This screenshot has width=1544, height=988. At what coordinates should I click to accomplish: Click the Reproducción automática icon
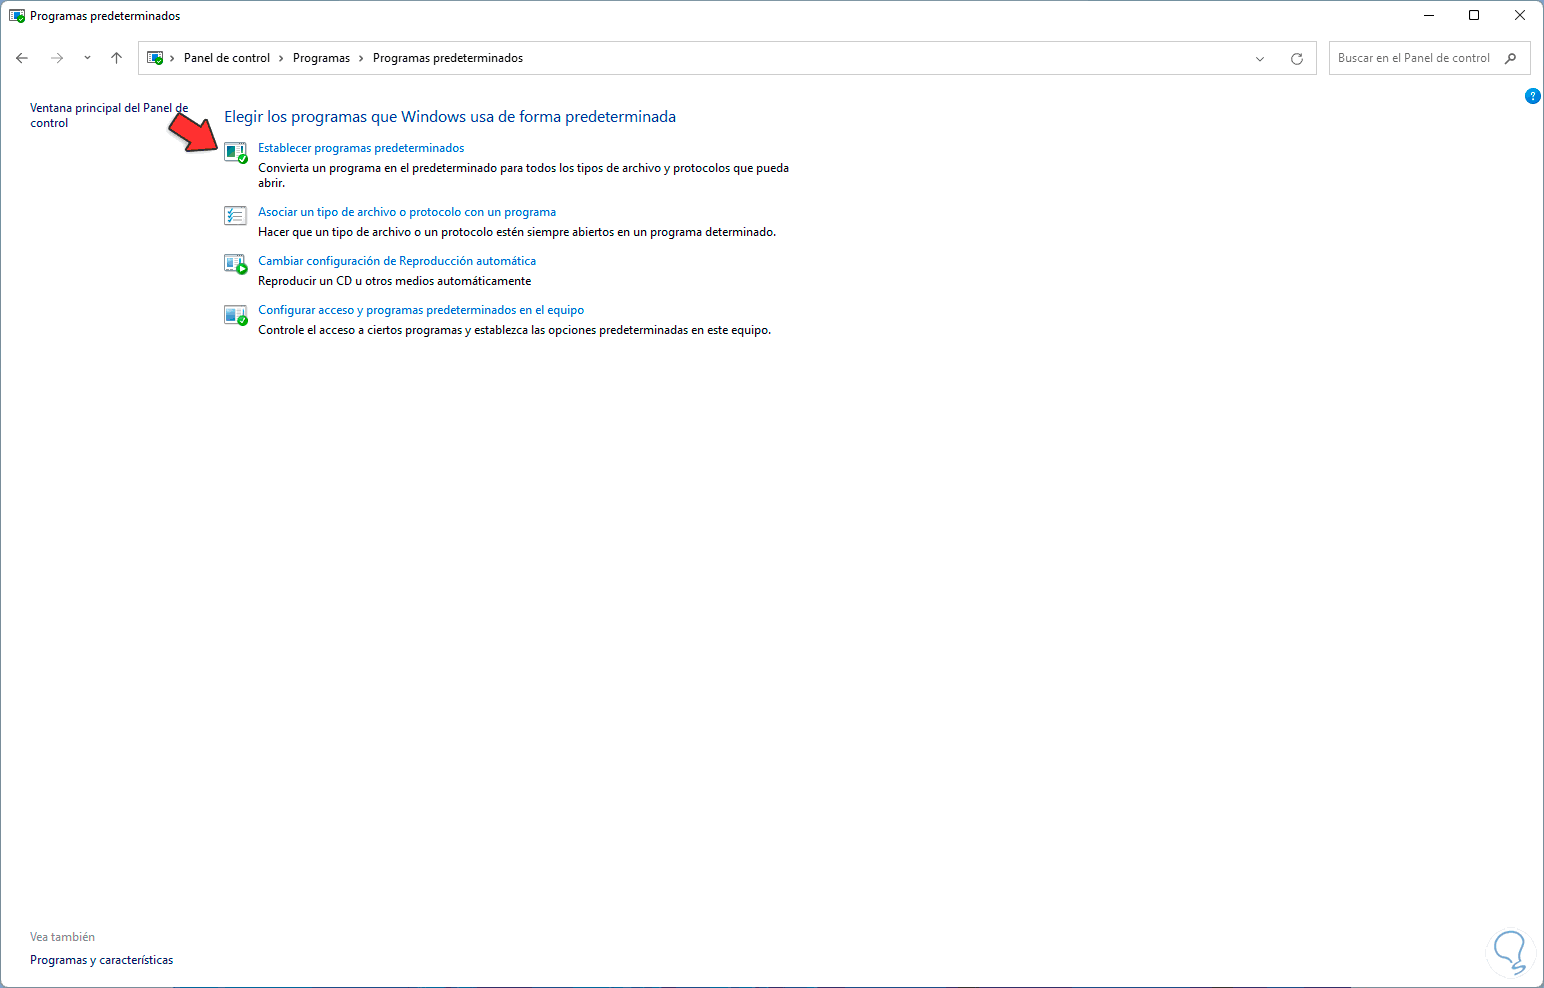pyautogui.click(x=235, y=264)
